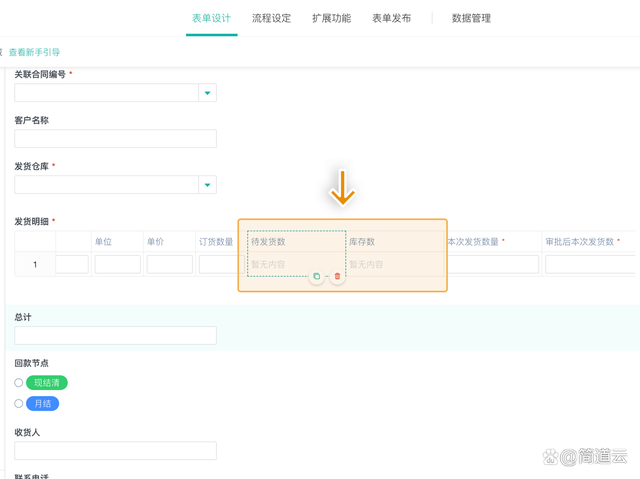Click the 收货人 input field
This screenshot has height=479, width=640.
[115, 451]
